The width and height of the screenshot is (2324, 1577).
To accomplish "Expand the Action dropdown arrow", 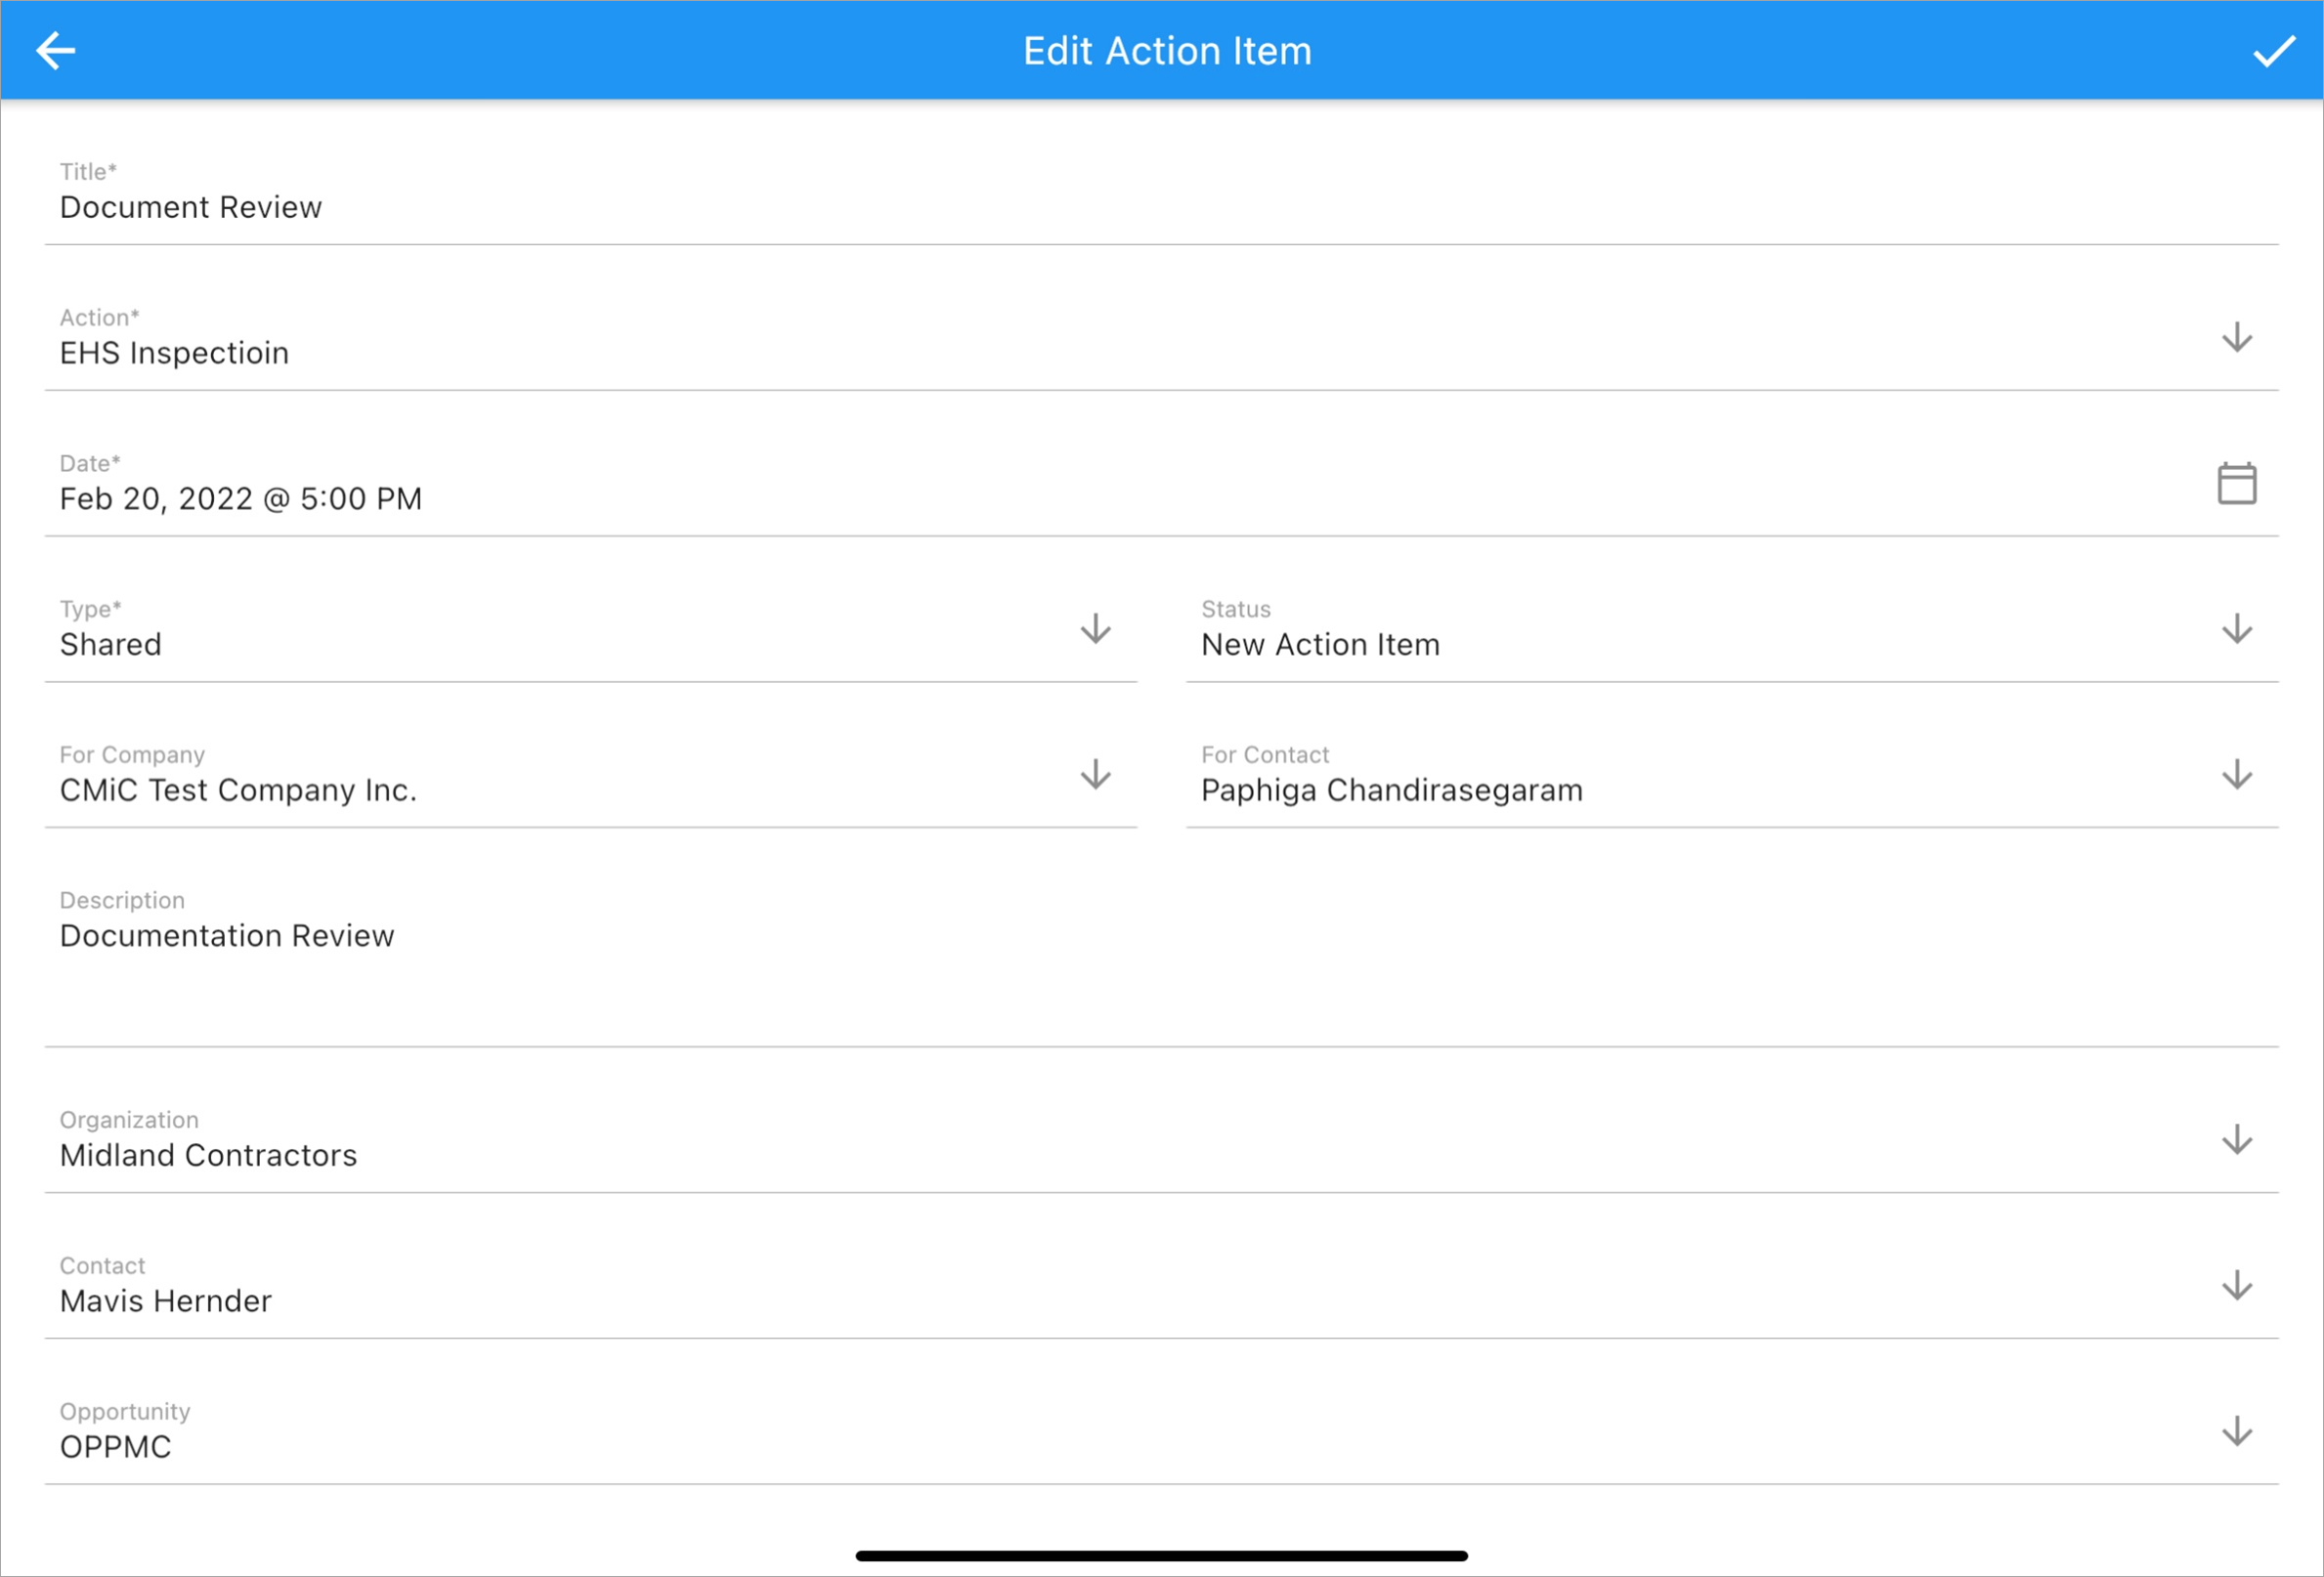I will (2236, 337).
